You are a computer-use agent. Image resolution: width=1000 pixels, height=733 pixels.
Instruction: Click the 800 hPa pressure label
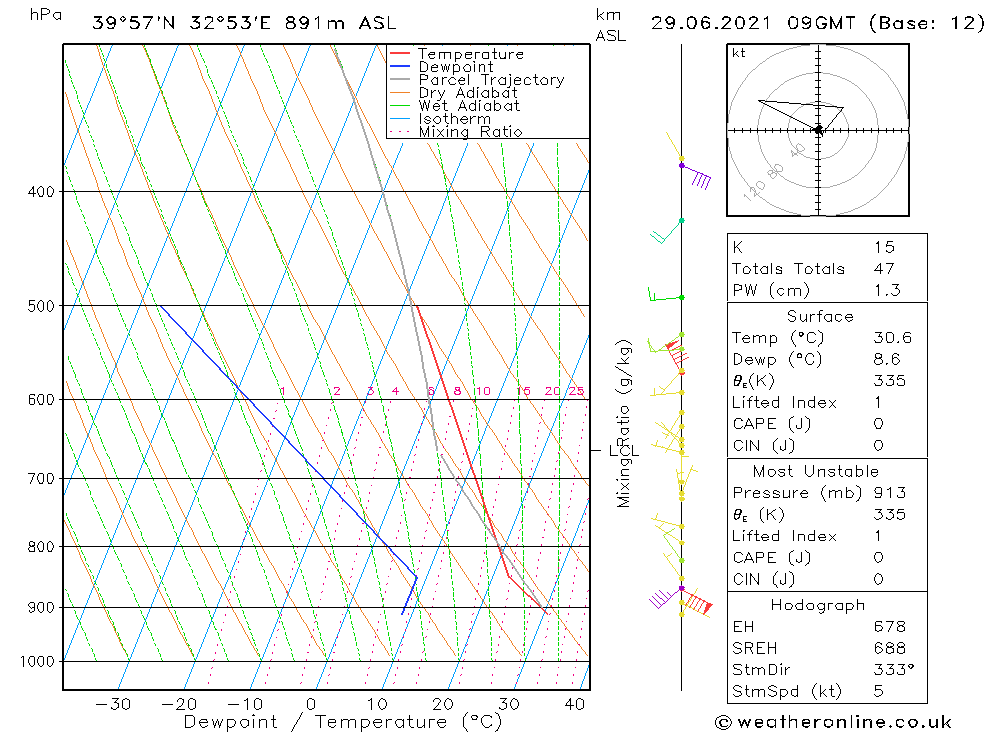pyautogui.click(x=41, y=547)
